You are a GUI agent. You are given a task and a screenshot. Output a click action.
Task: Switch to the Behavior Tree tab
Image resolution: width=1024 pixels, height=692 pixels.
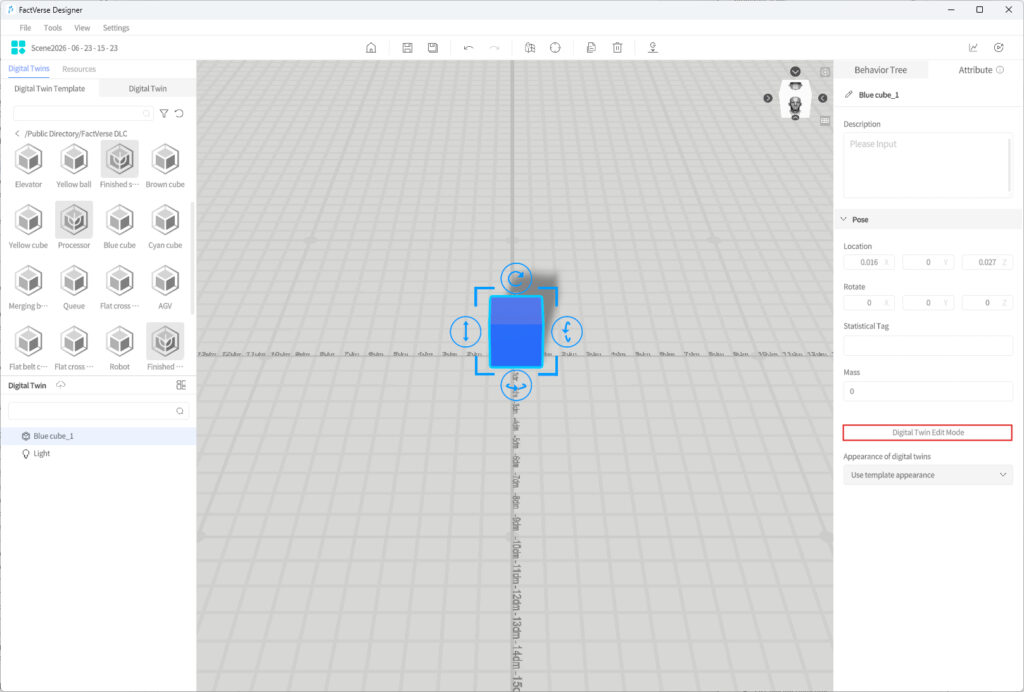pyautogui.click(x=880, y=70)
